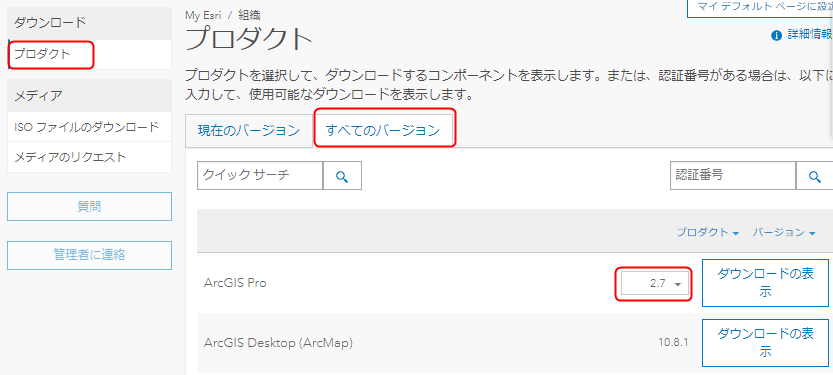
Task: Expand the プロダクト sort dropdown
Action: 708,232
